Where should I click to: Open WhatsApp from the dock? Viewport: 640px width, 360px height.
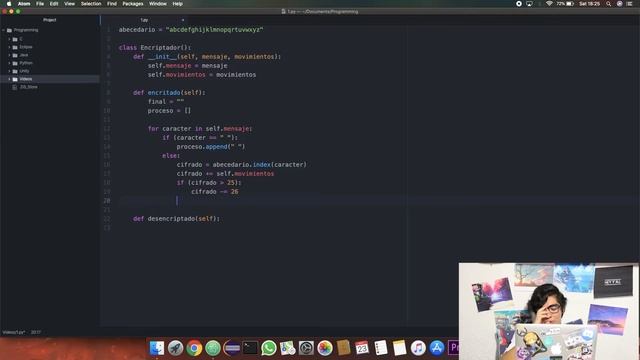click(x=269, y=348)
